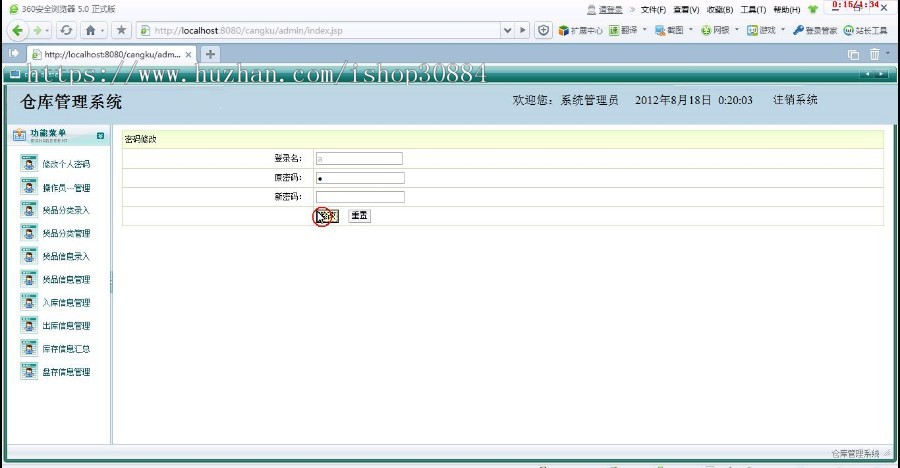
Task: Click 注销系统 to log out
Action: tap(795, 100)
